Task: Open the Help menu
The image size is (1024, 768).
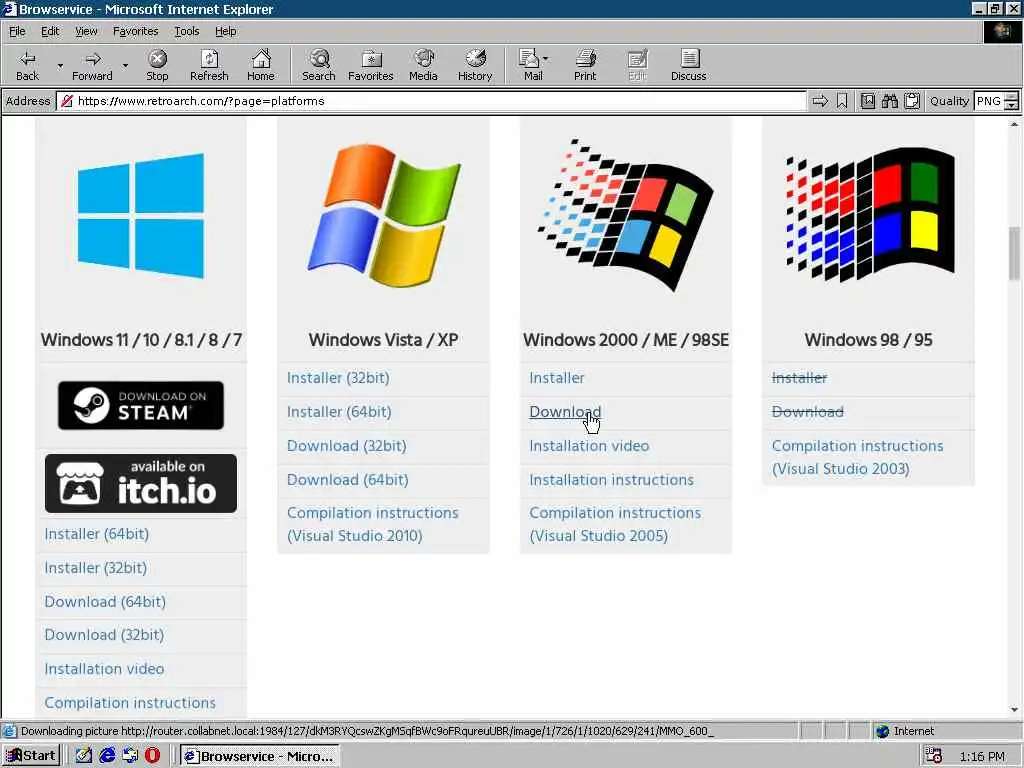Action: point(225,31)
